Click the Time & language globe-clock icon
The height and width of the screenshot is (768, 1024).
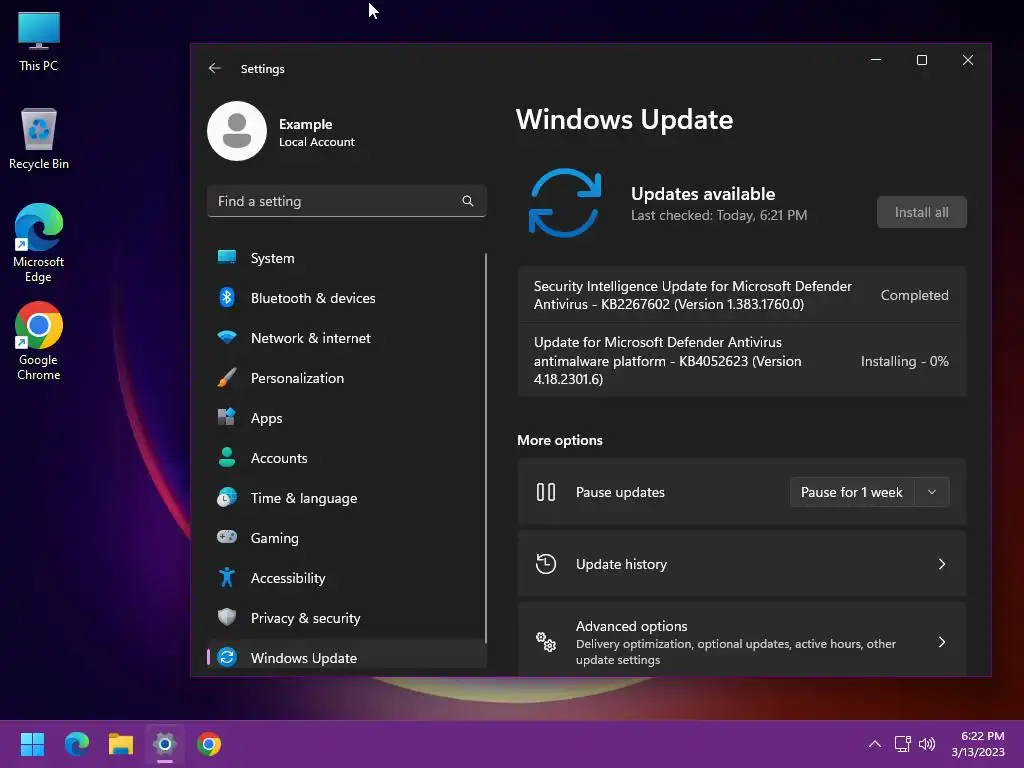(227, 498)
